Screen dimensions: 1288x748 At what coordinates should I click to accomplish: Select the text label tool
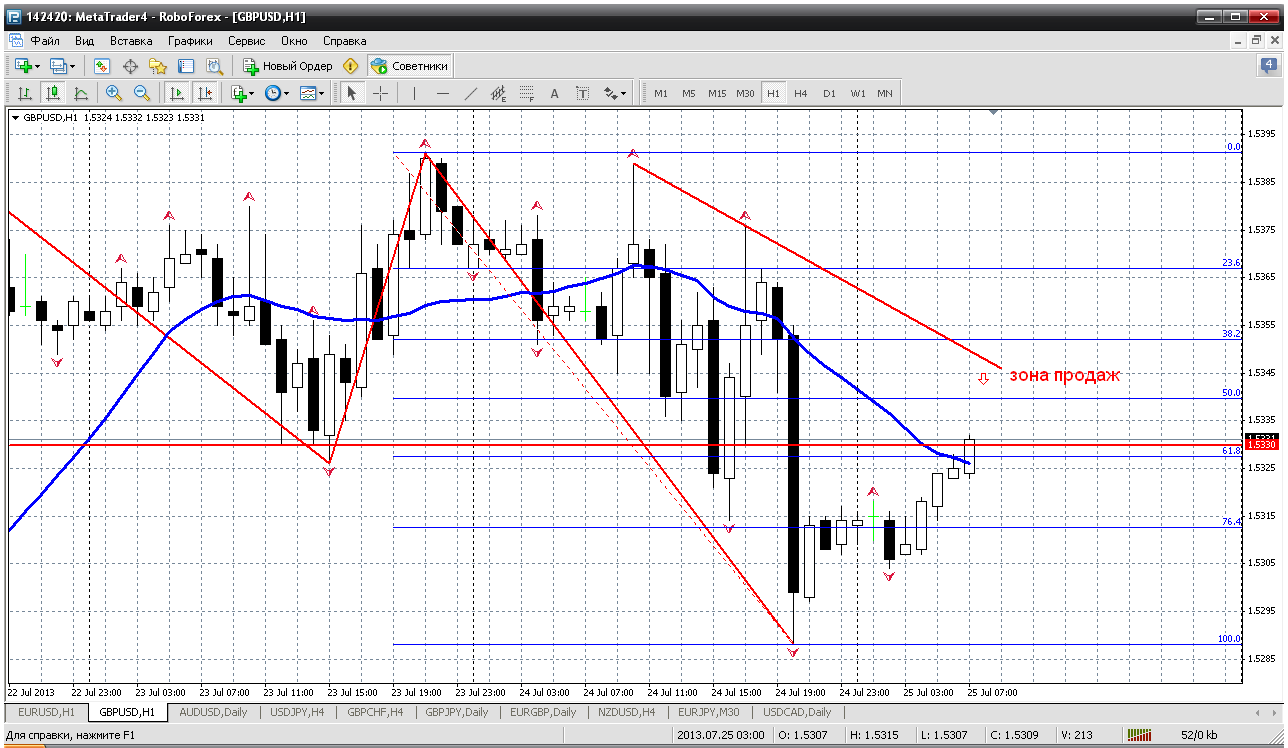(583, 93)
